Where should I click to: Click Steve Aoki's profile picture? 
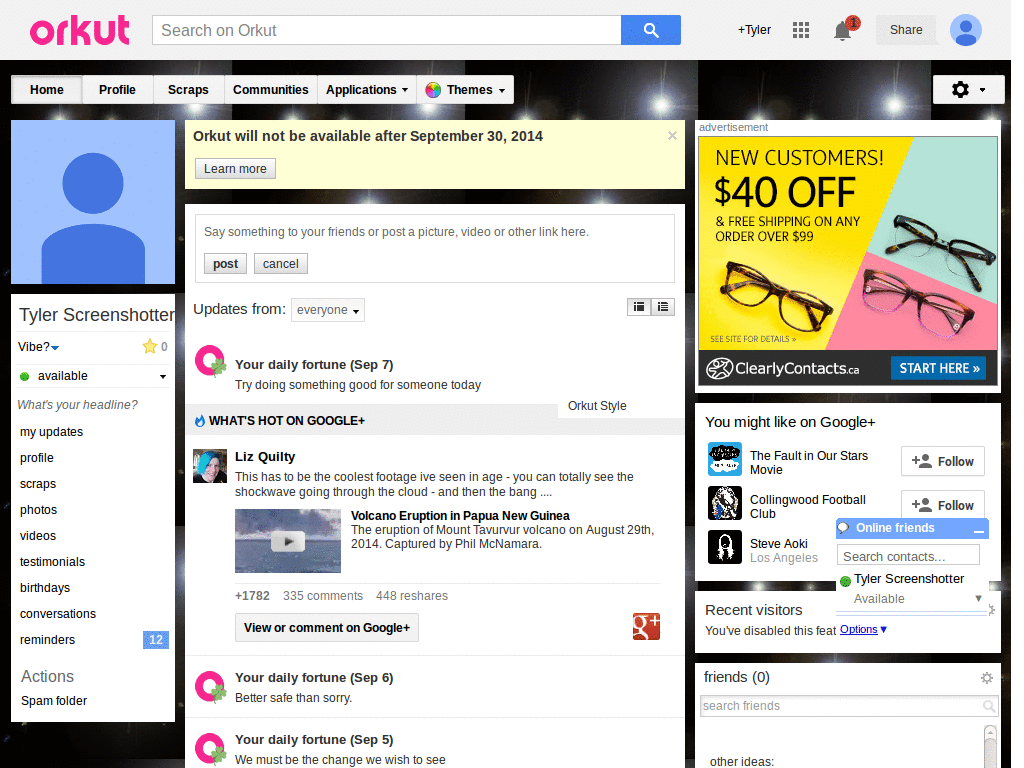click(725, 547)
